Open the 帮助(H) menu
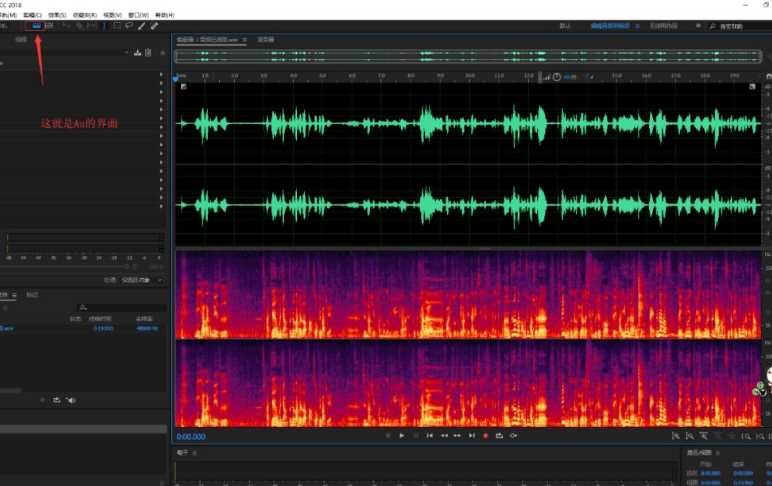772x486 pixels. click(x=164, y=15)
